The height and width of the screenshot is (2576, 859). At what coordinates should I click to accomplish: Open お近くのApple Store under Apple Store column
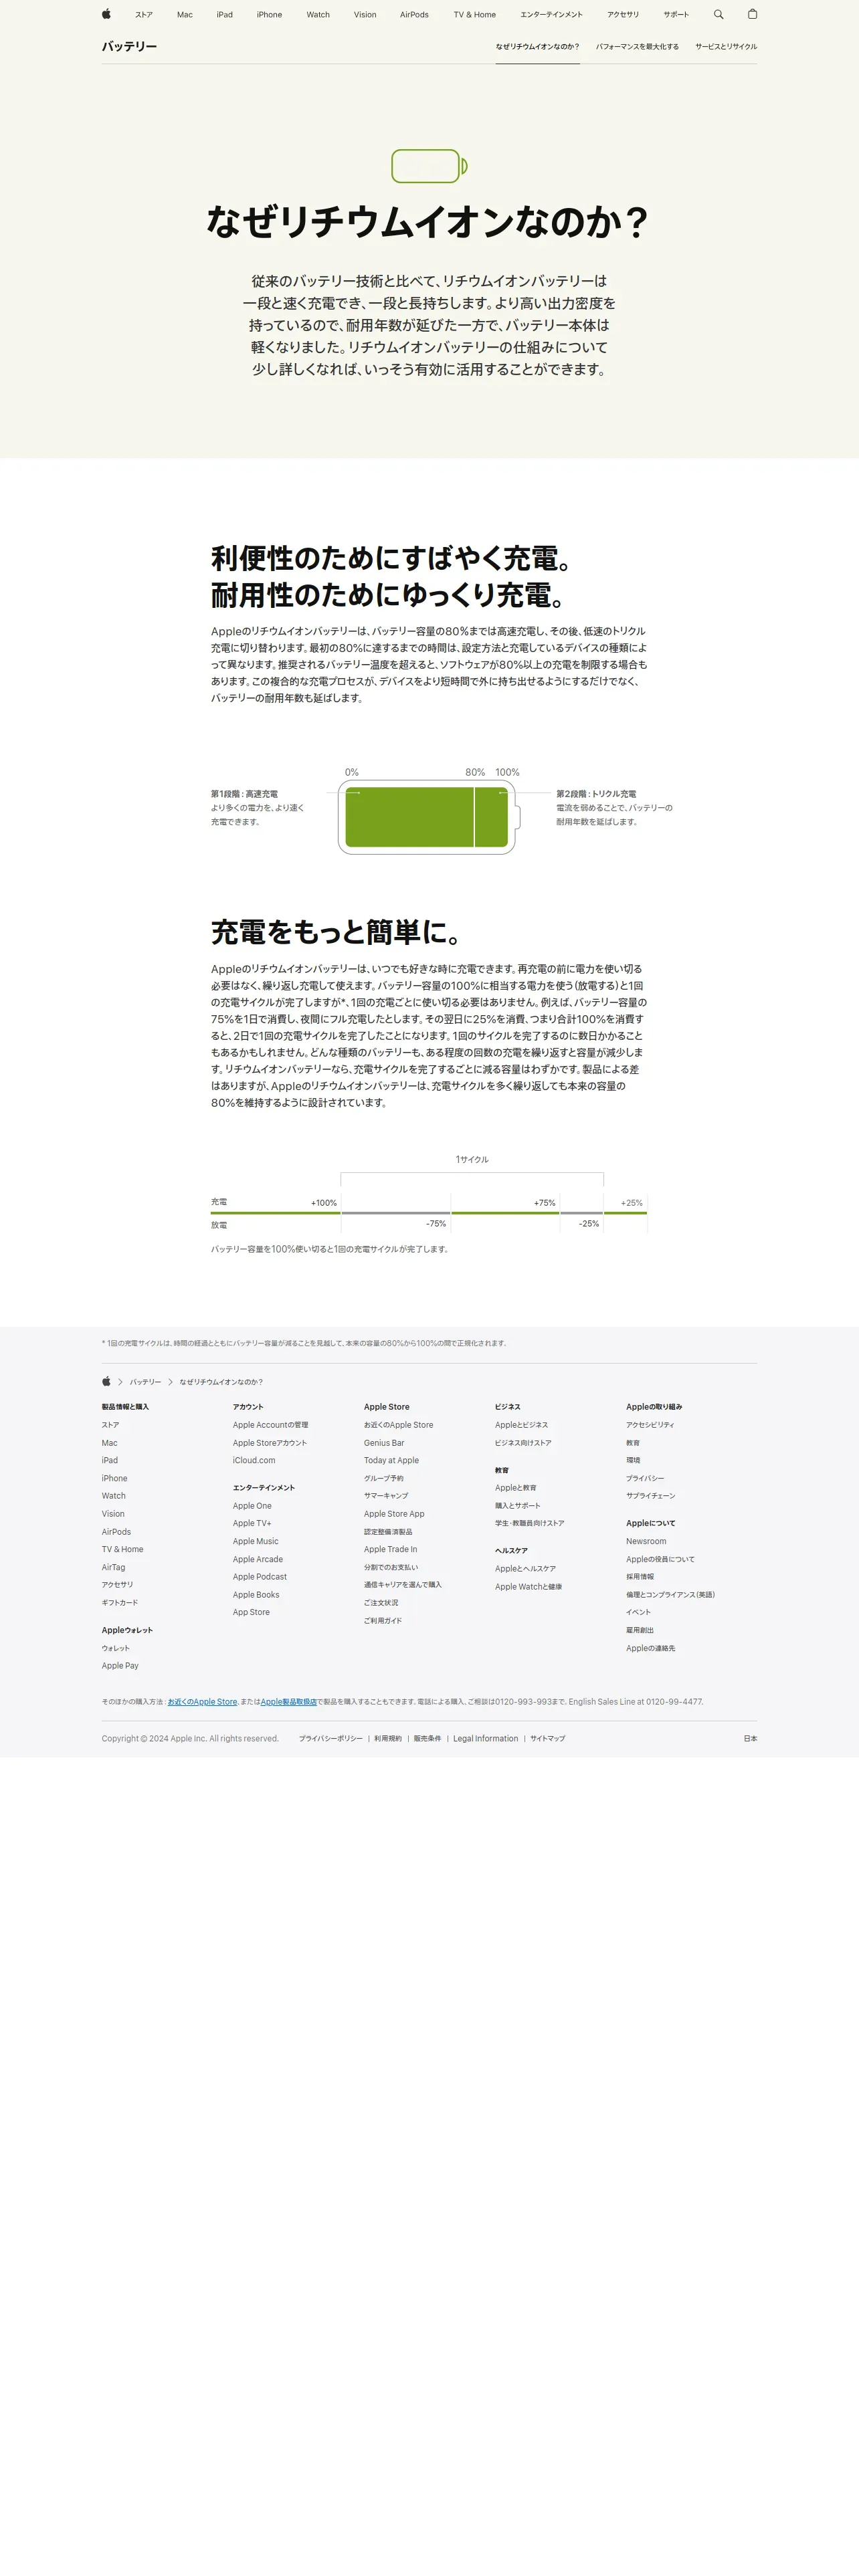398,1425
